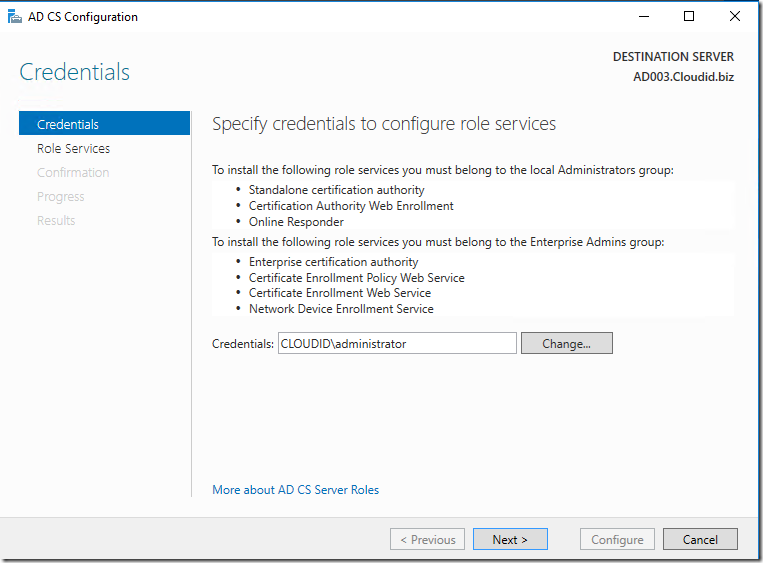Click the Configure button
763x563 pixels.
point(617,540)
